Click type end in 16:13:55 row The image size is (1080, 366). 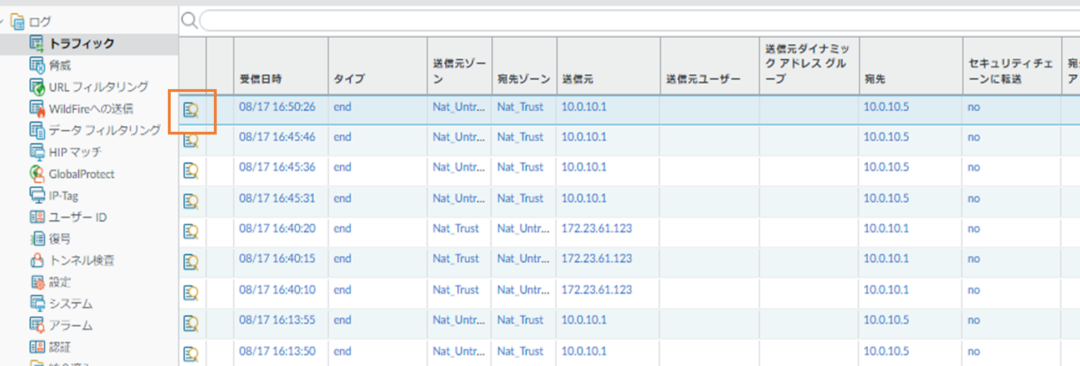(x=342, y=320)
